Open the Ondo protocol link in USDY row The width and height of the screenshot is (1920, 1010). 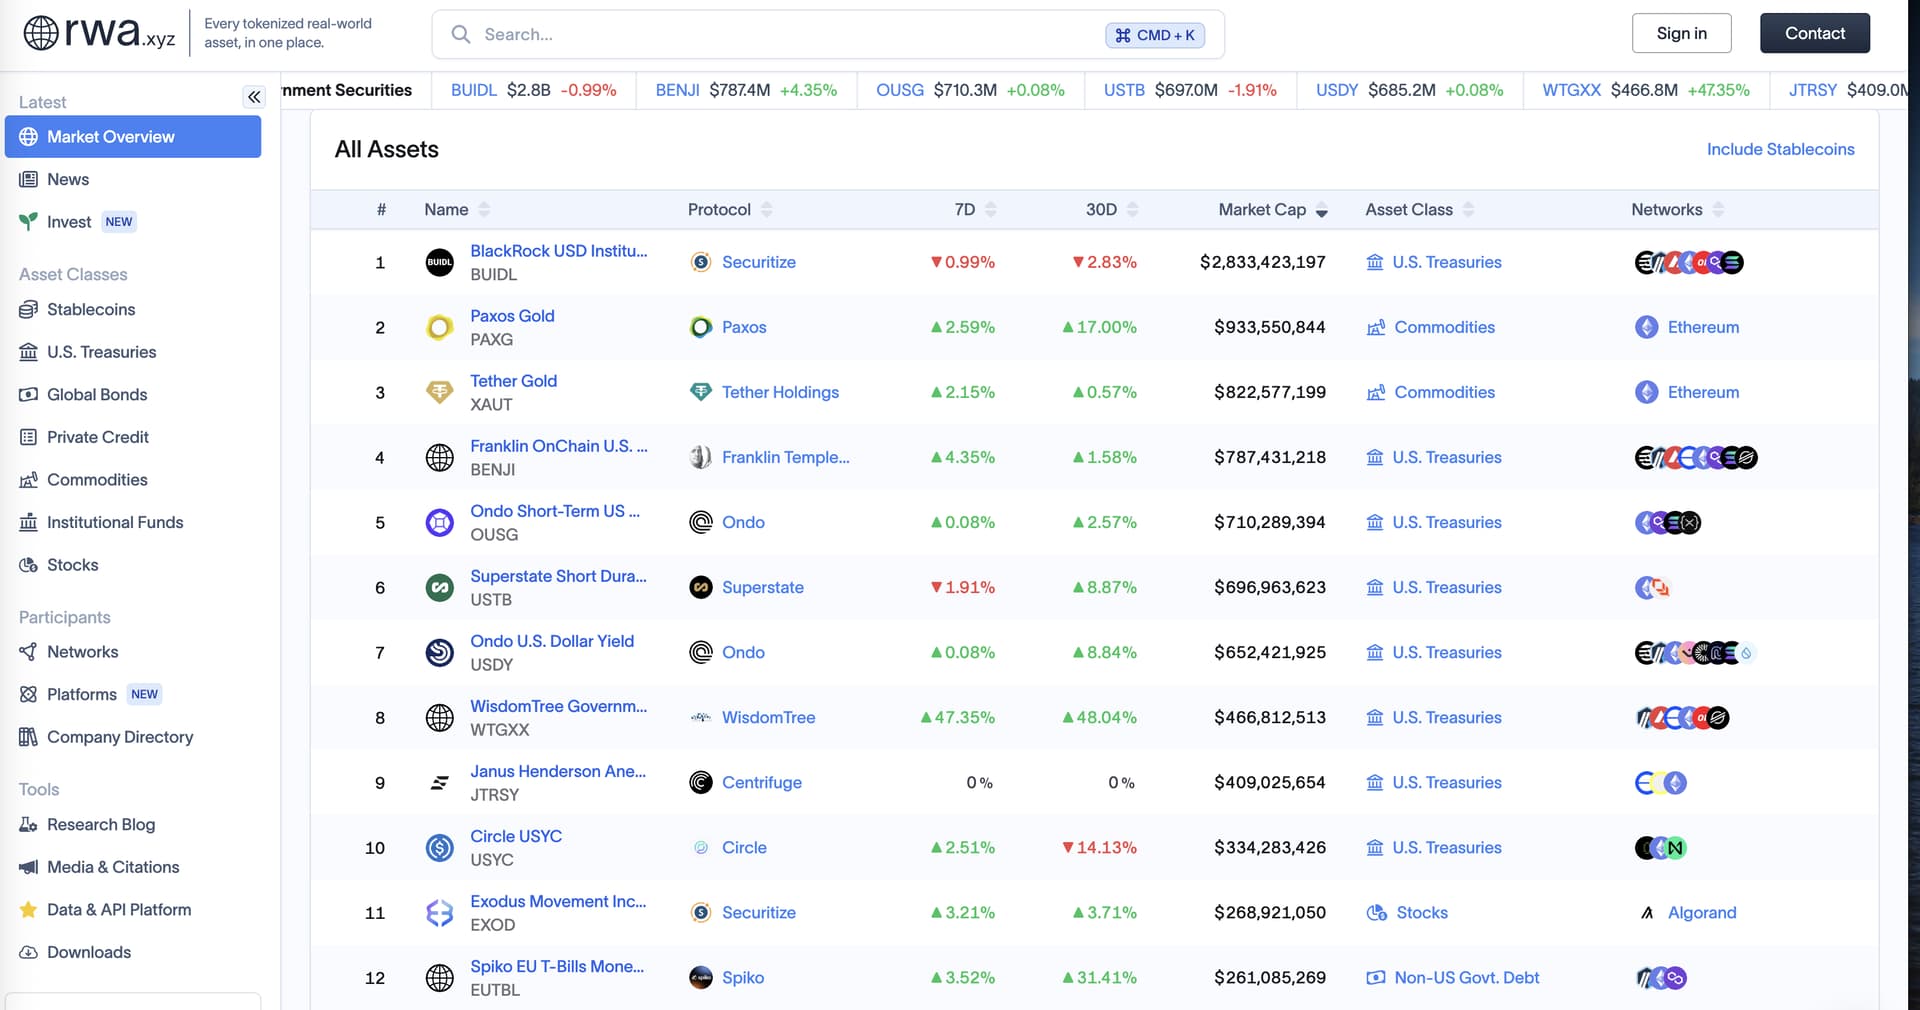[x=743, y=652]
